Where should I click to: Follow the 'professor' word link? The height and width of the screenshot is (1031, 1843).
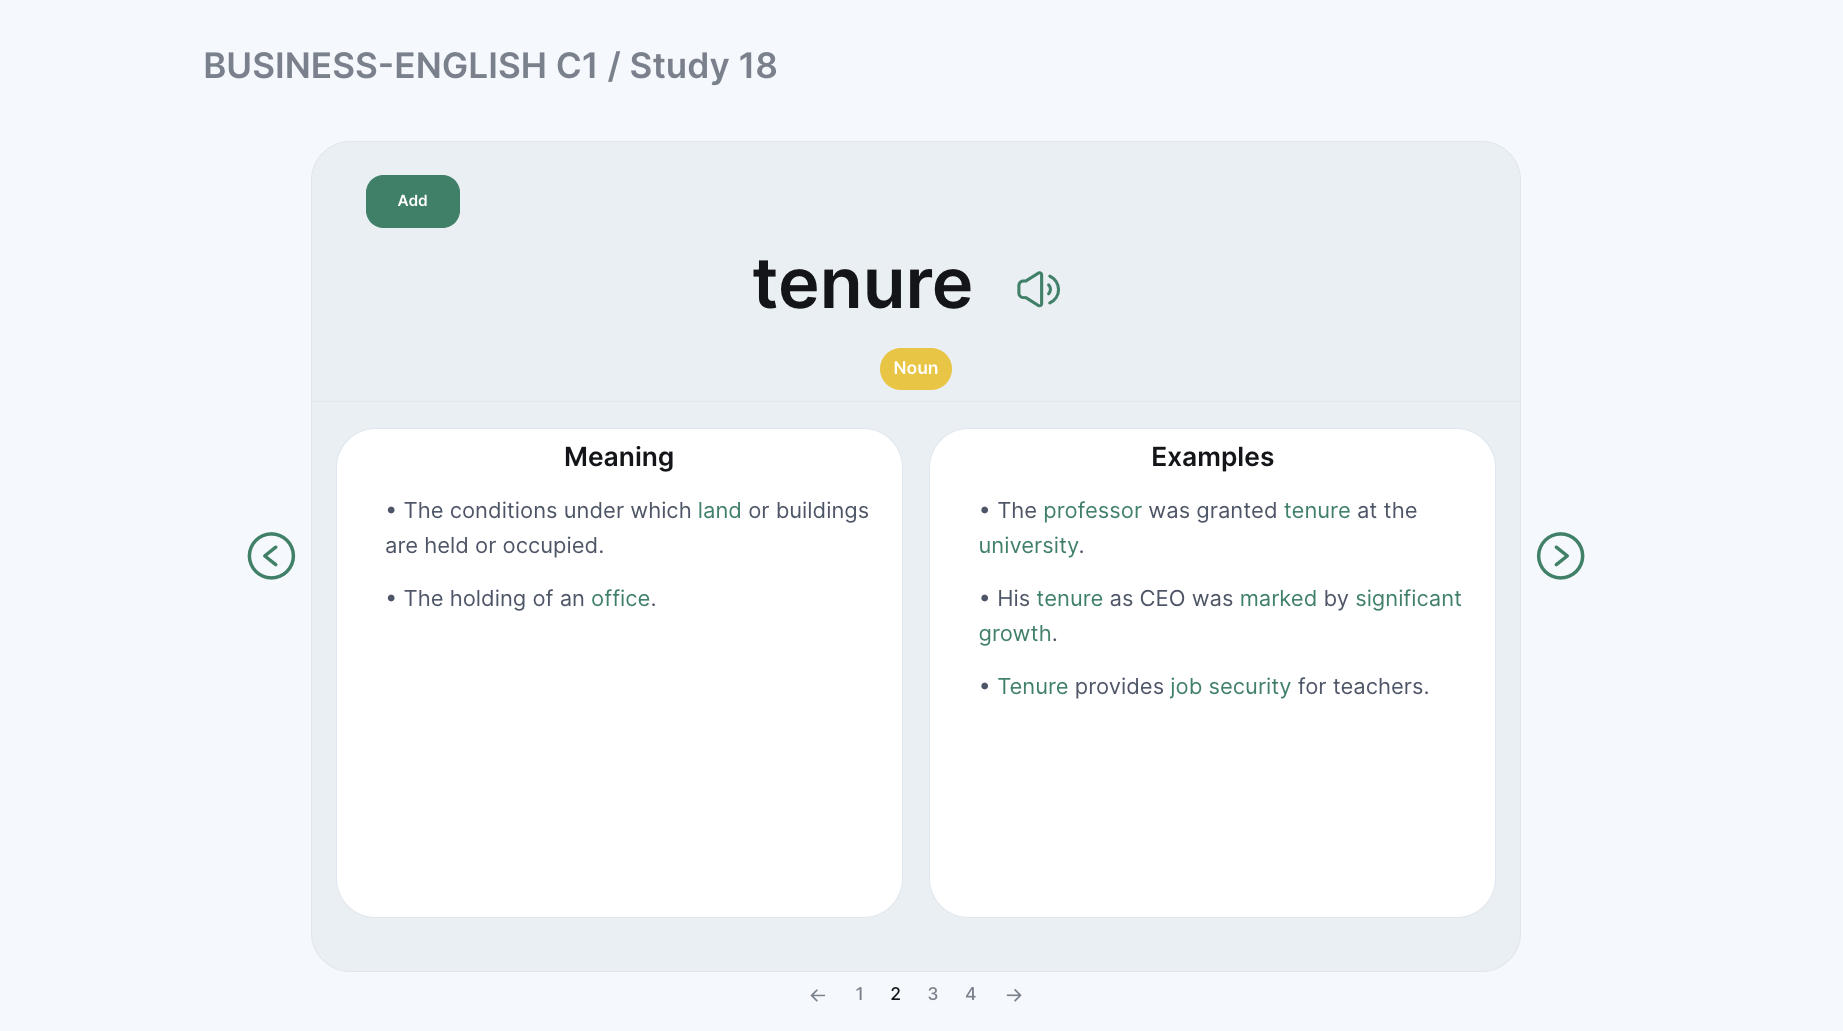click(x=1092, y=510)
